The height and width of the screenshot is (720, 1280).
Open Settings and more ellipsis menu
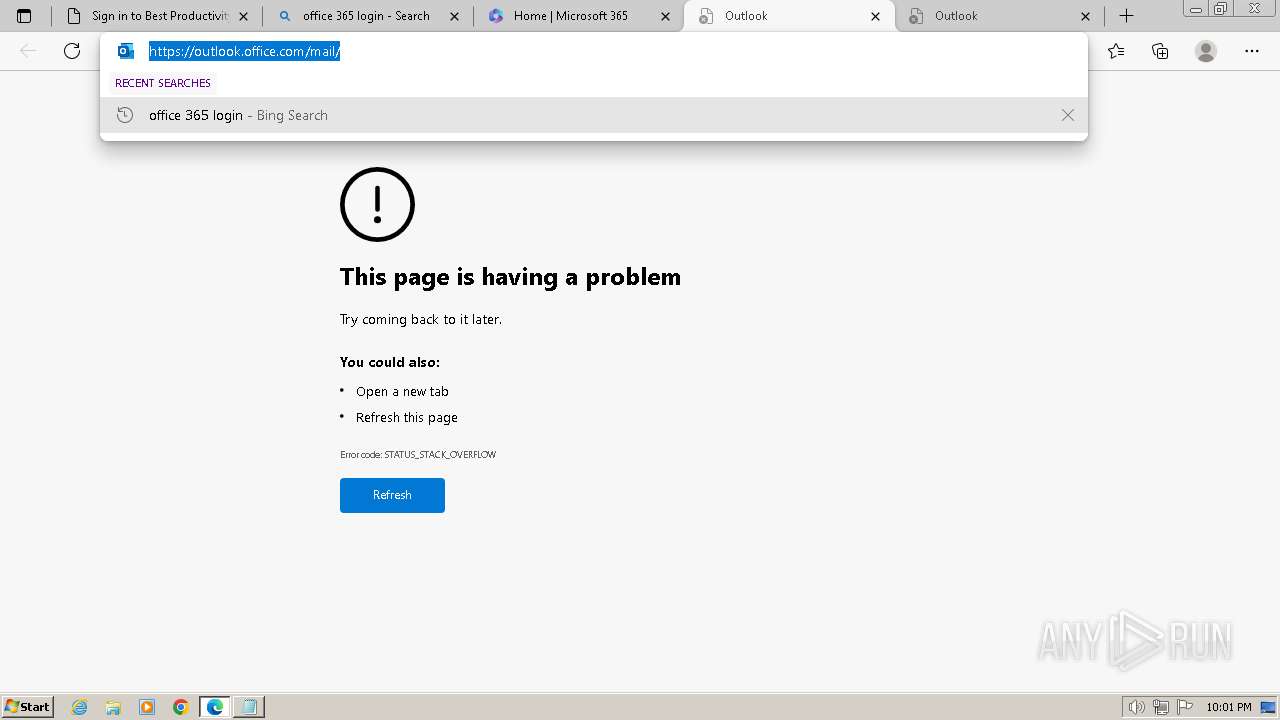point(1252,51)
